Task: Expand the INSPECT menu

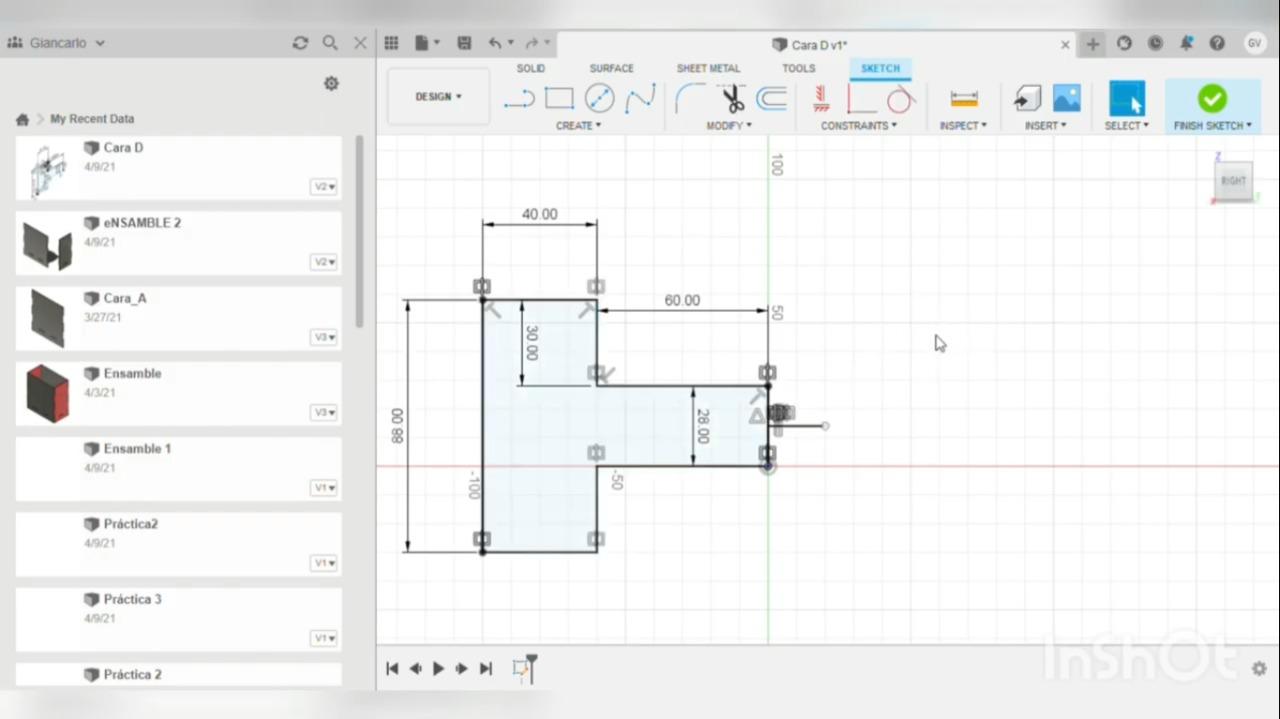Action: [x=963, y=126]
